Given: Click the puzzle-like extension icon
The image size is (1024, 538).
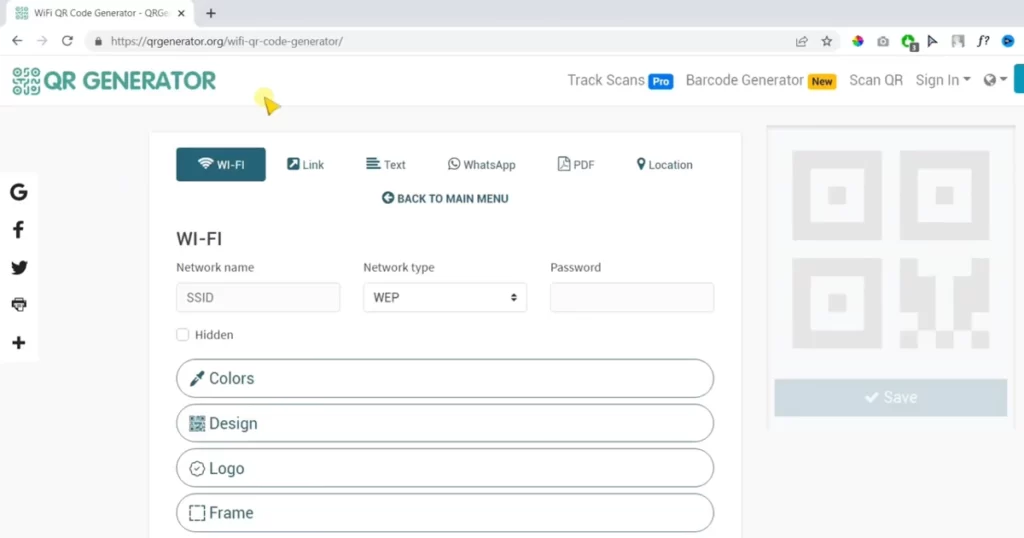Looking at the screenshot, I should [958, 41].
